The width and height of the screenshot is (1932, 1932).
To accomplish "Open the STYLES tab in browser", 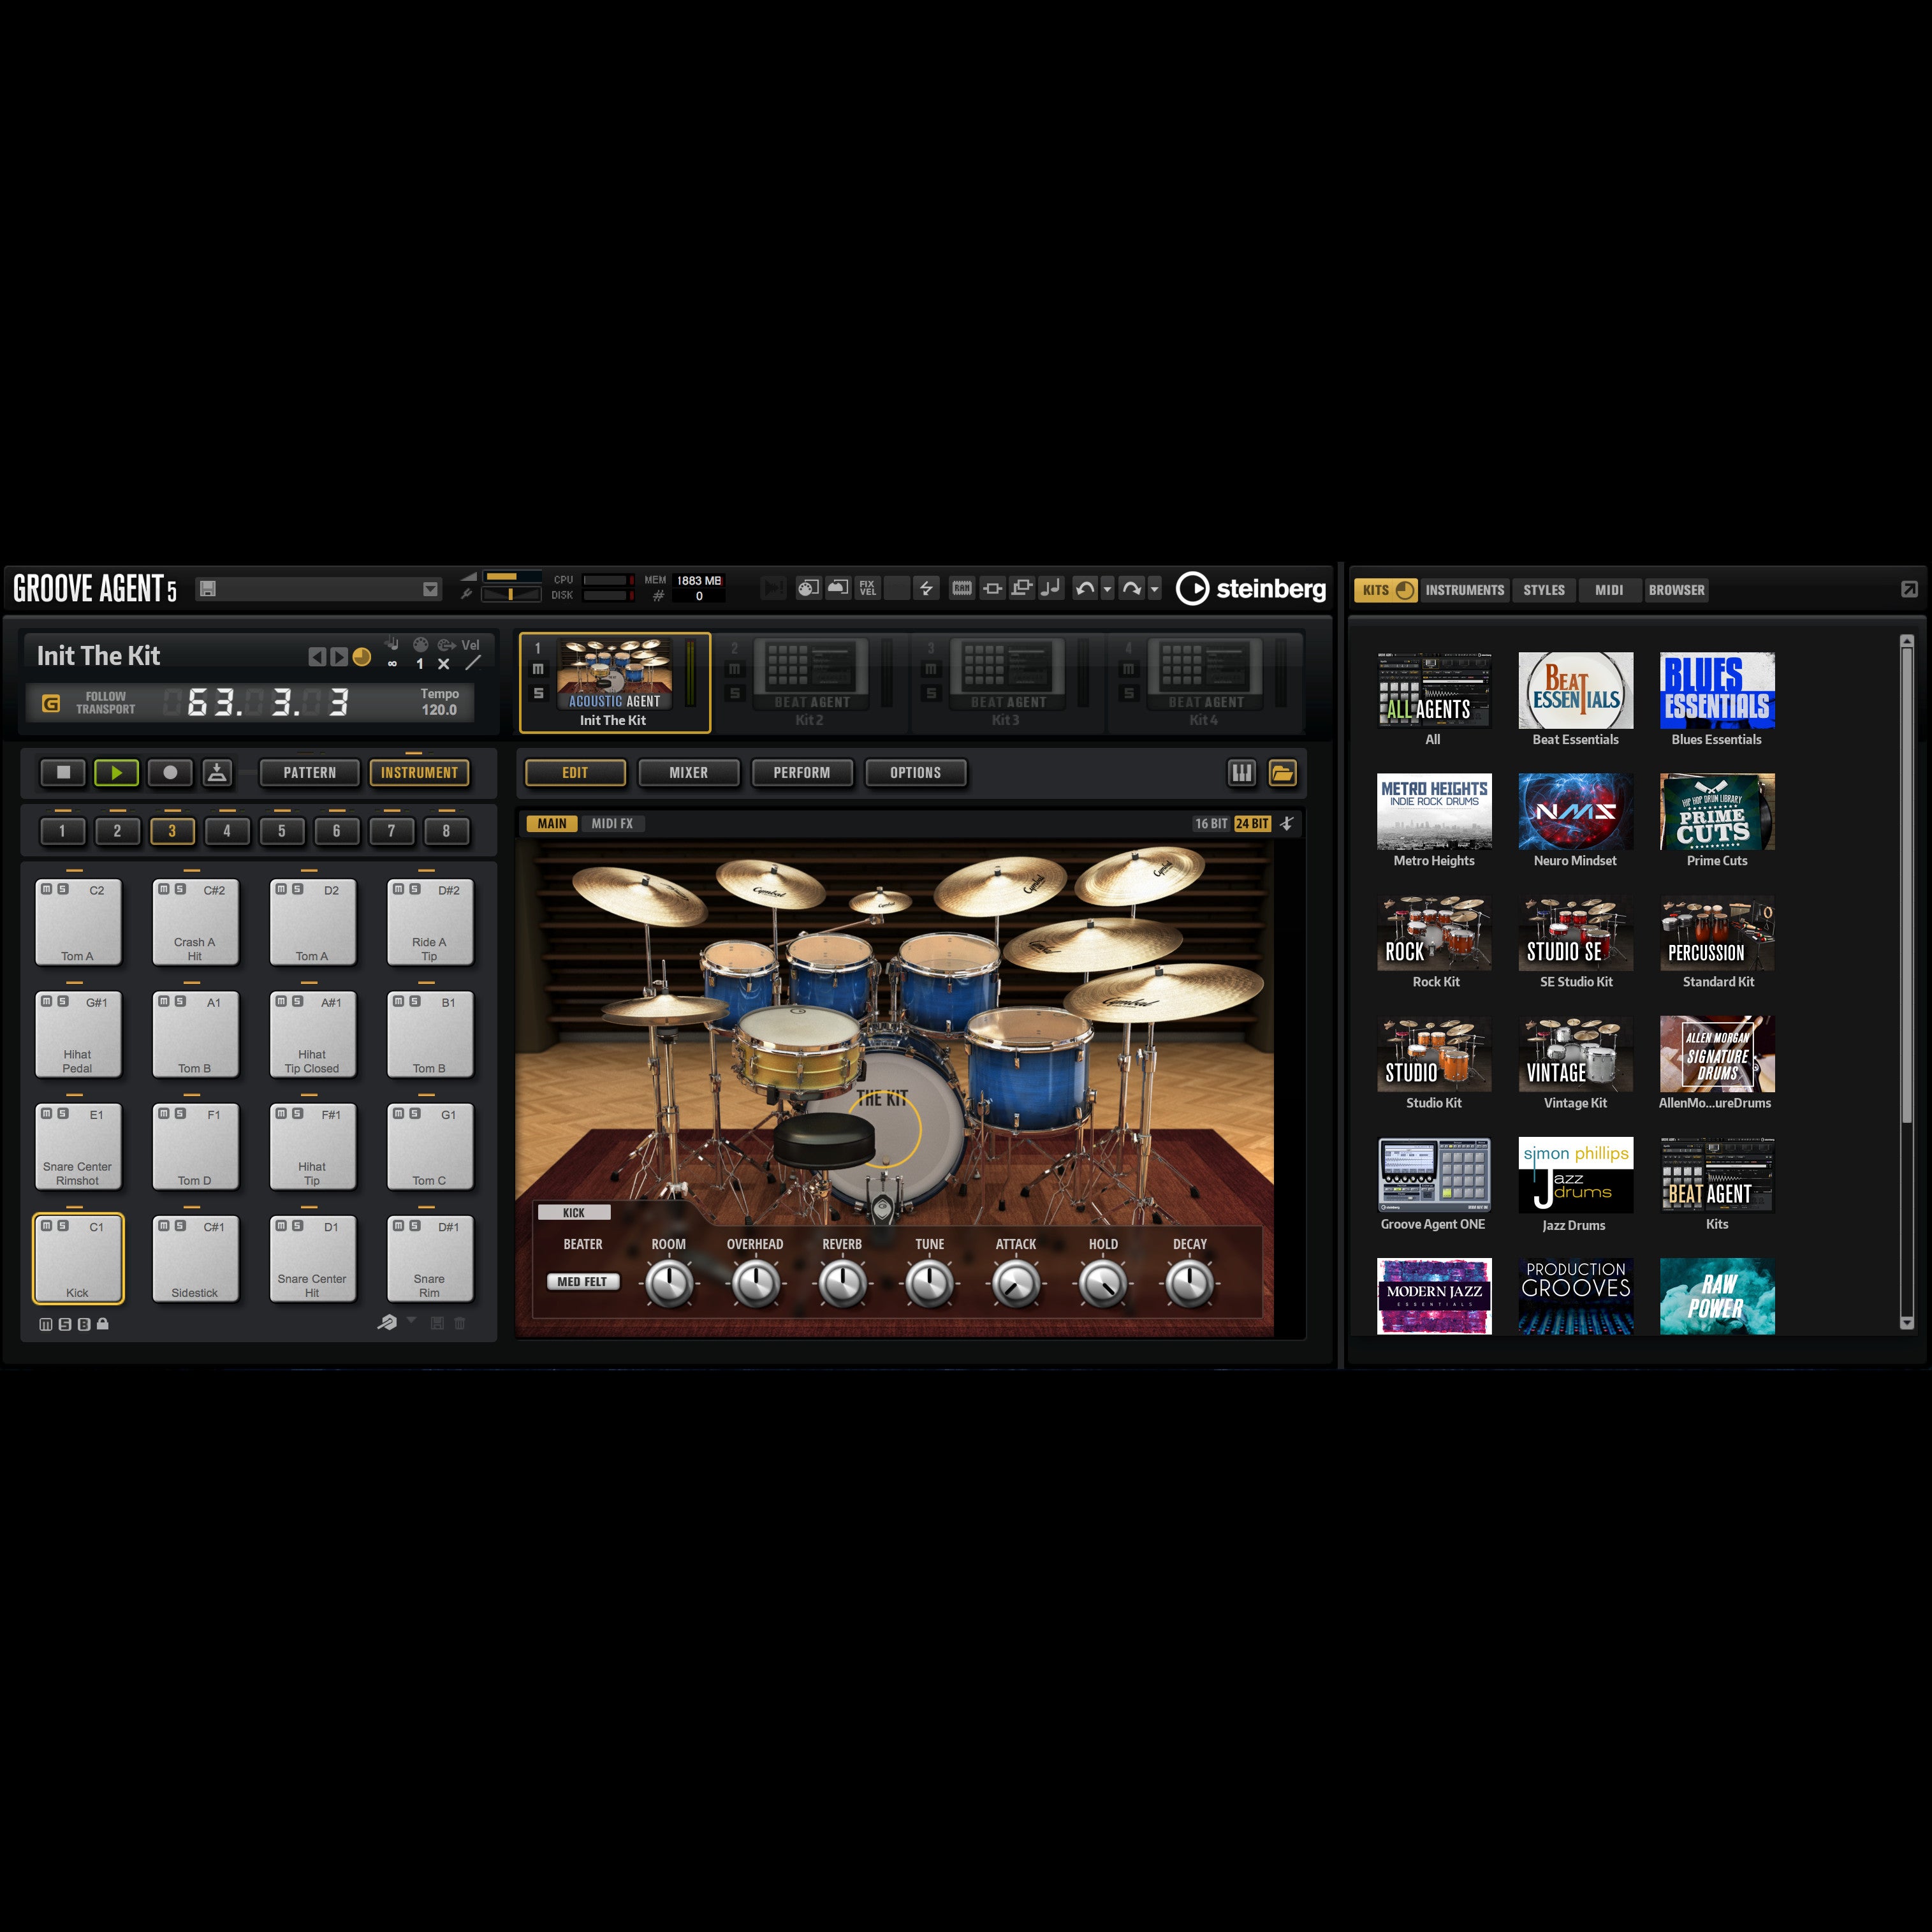I will (1544, 590).
